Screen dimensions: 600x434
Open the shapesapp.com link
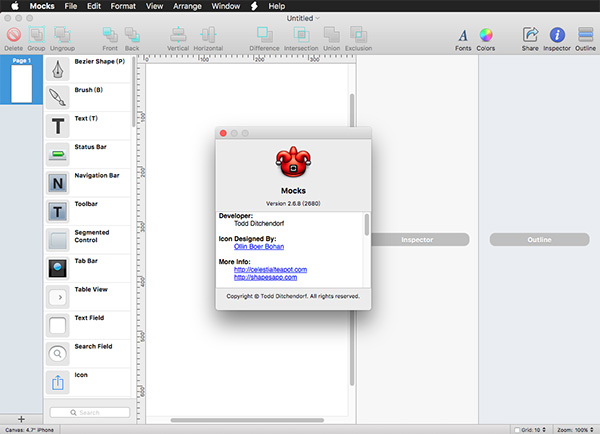(x=266, y=277)
